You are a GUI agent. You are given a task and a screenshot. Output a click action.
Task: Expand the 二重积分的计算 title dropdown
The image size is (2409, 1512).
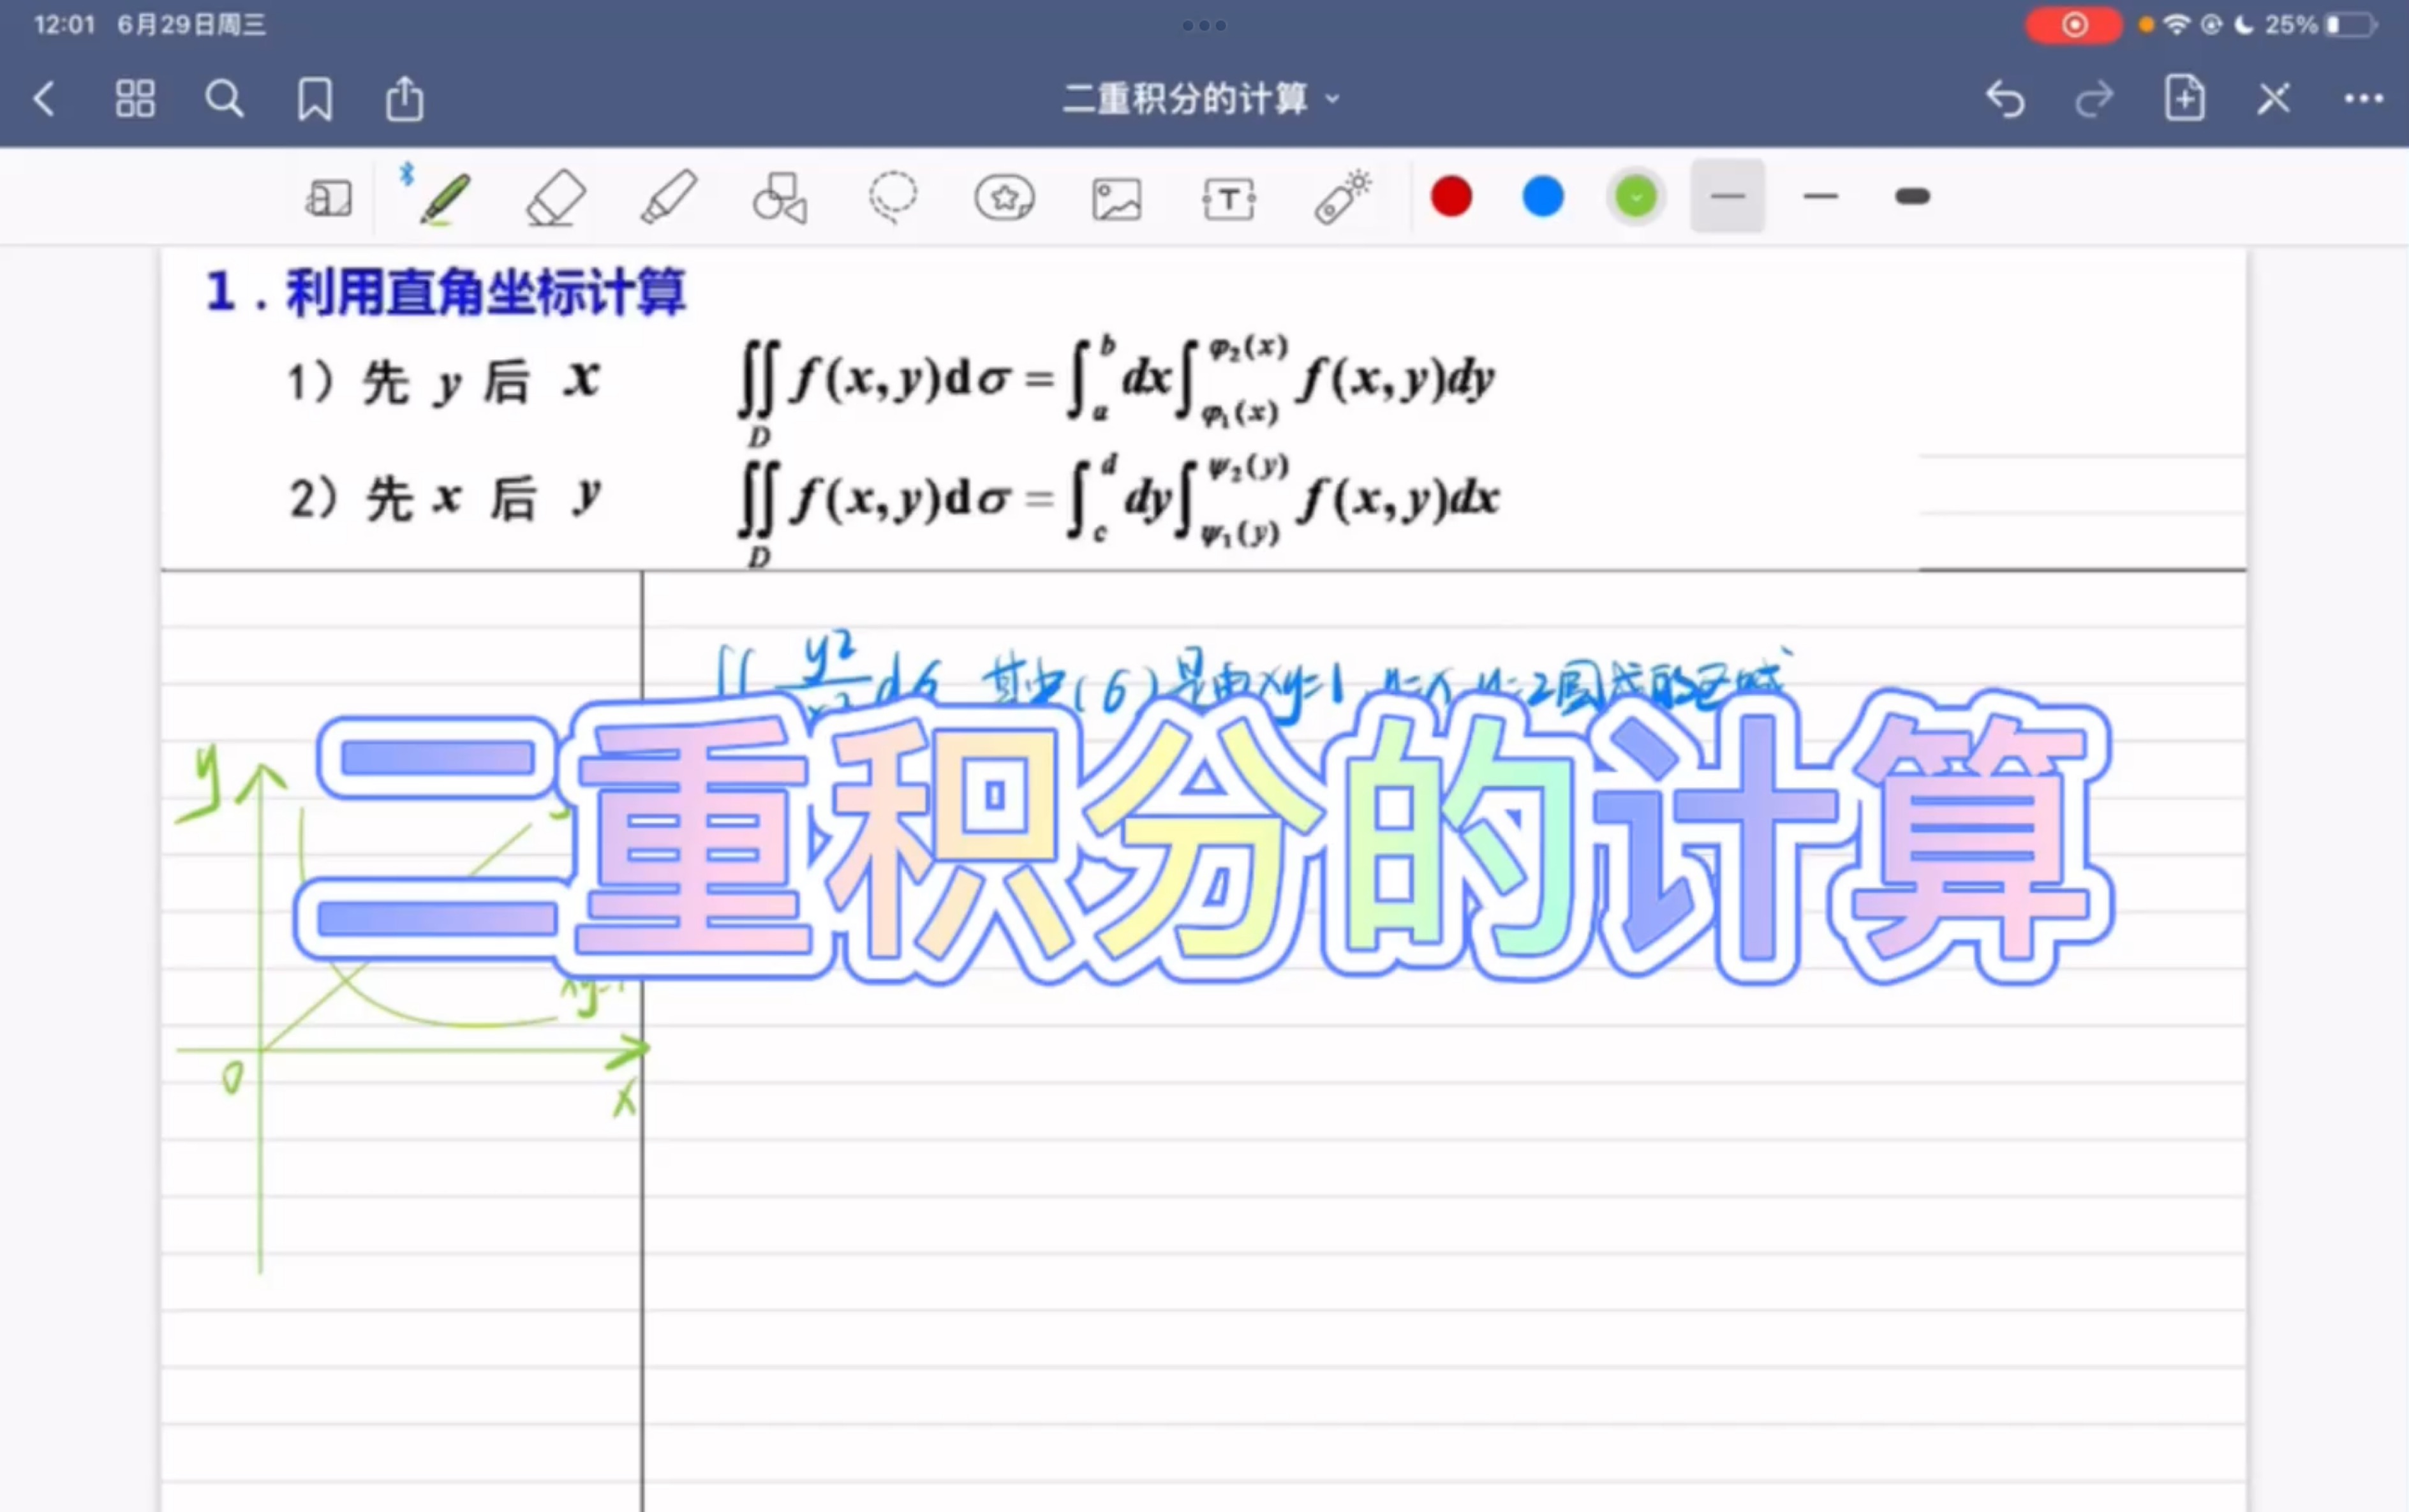1200,99
